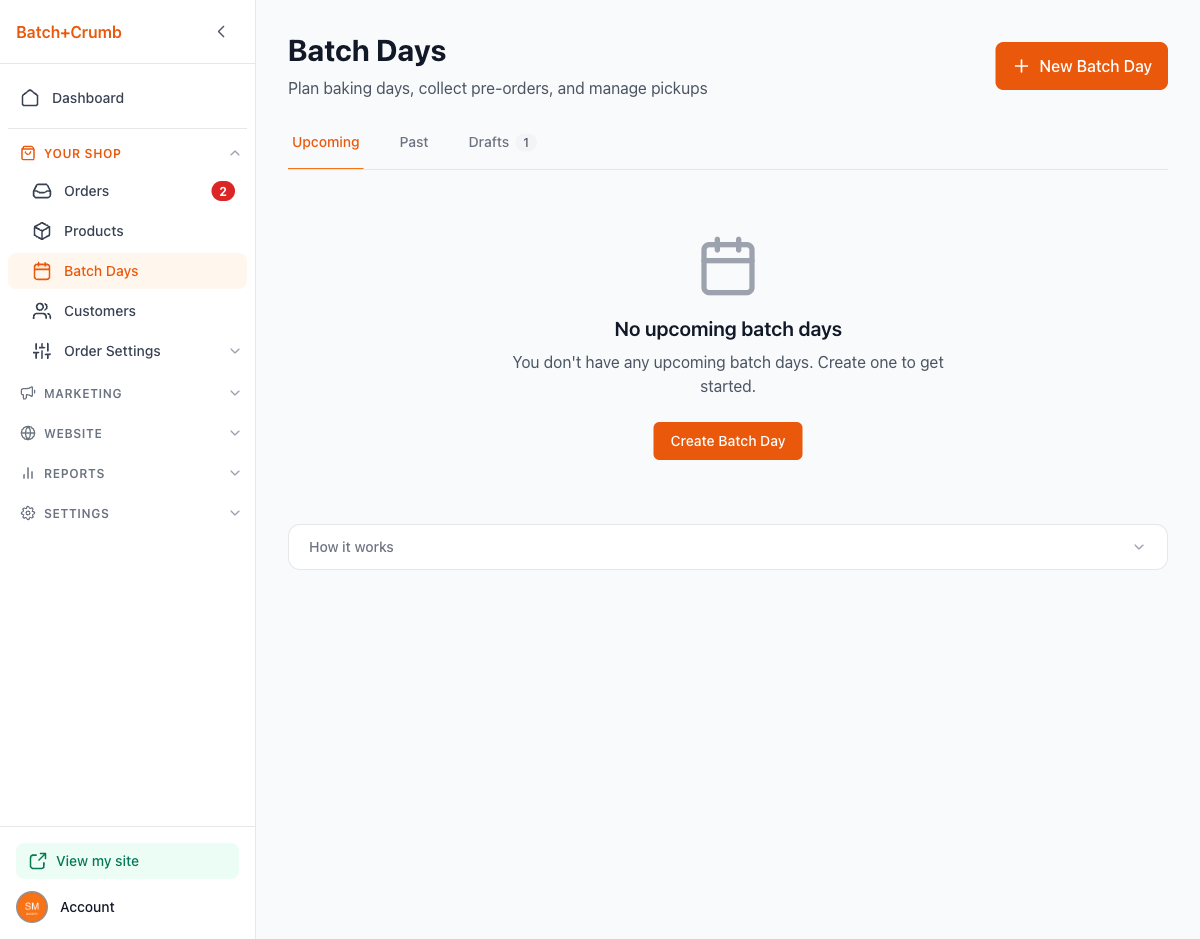Collapse the Your Shop section chevron
This screenshot has width=1200, height=939.
(x=235, y=153)
